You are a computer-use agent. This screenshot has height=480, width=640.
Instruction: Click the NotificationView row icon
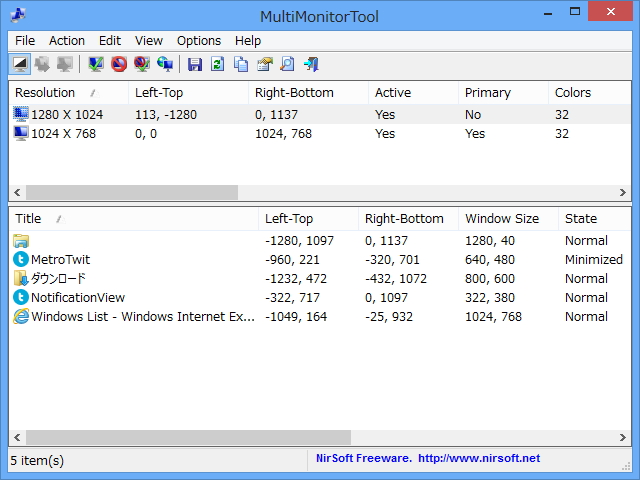click(x=21, y=298)
